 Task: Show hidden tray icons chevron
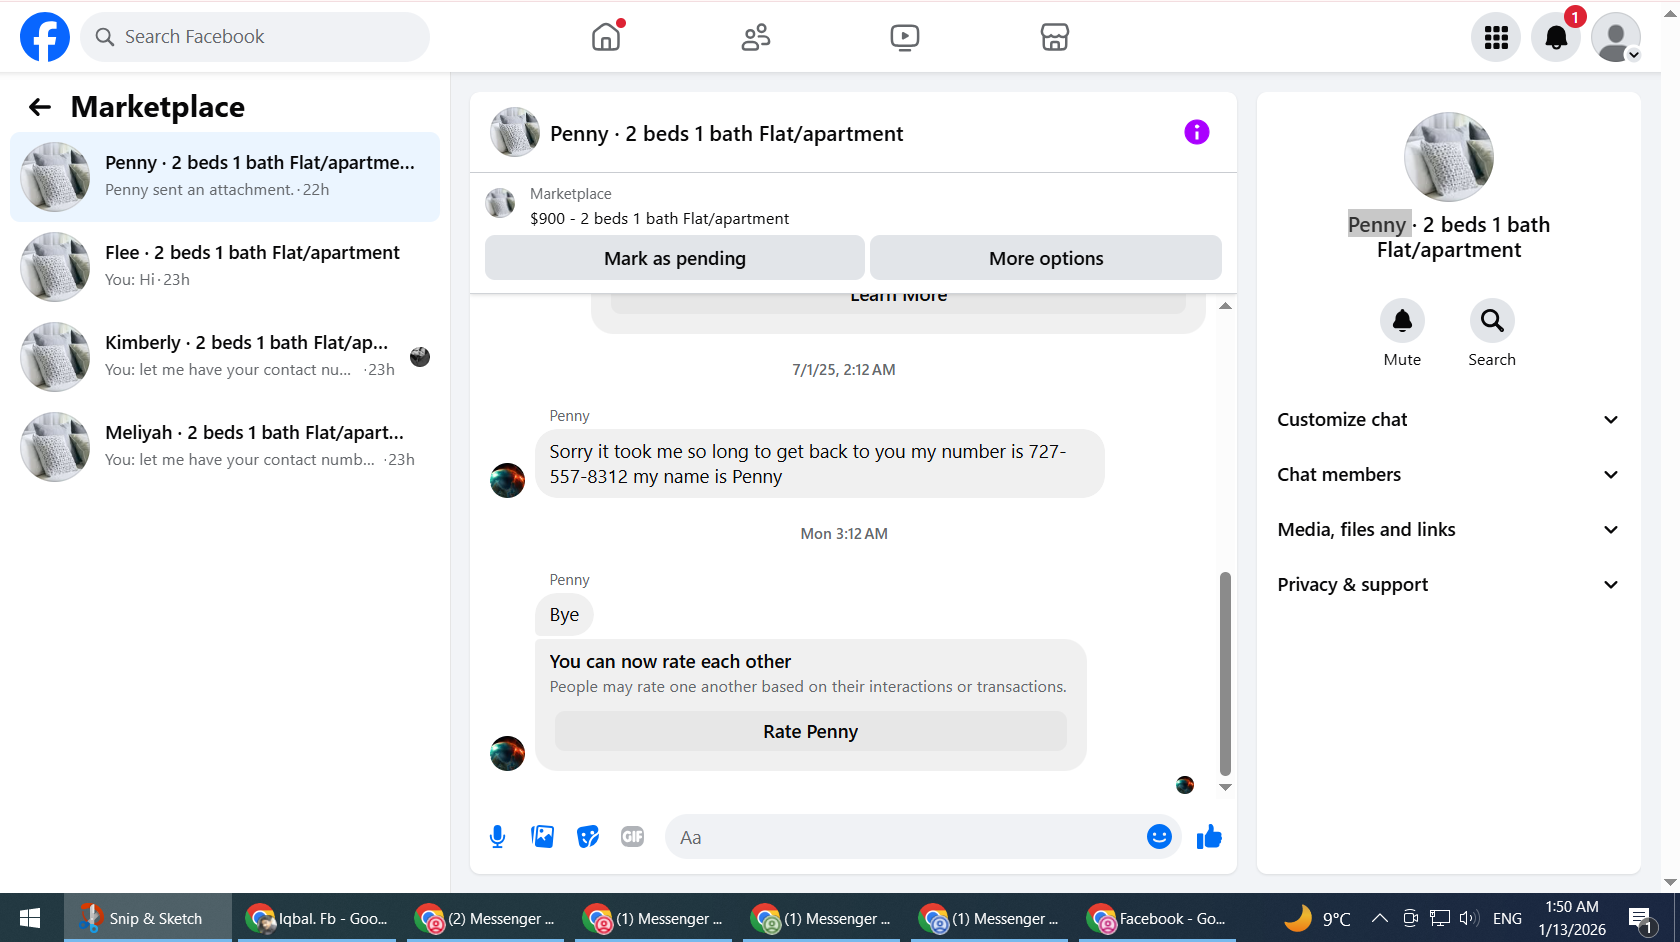pos(1380,918)
